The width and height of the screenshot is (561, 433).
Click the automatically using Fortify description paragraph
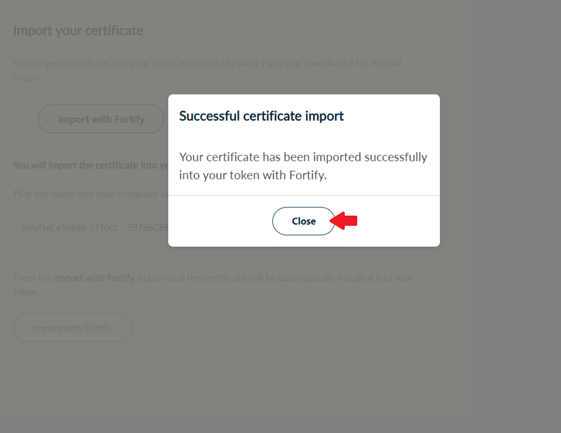207,70
